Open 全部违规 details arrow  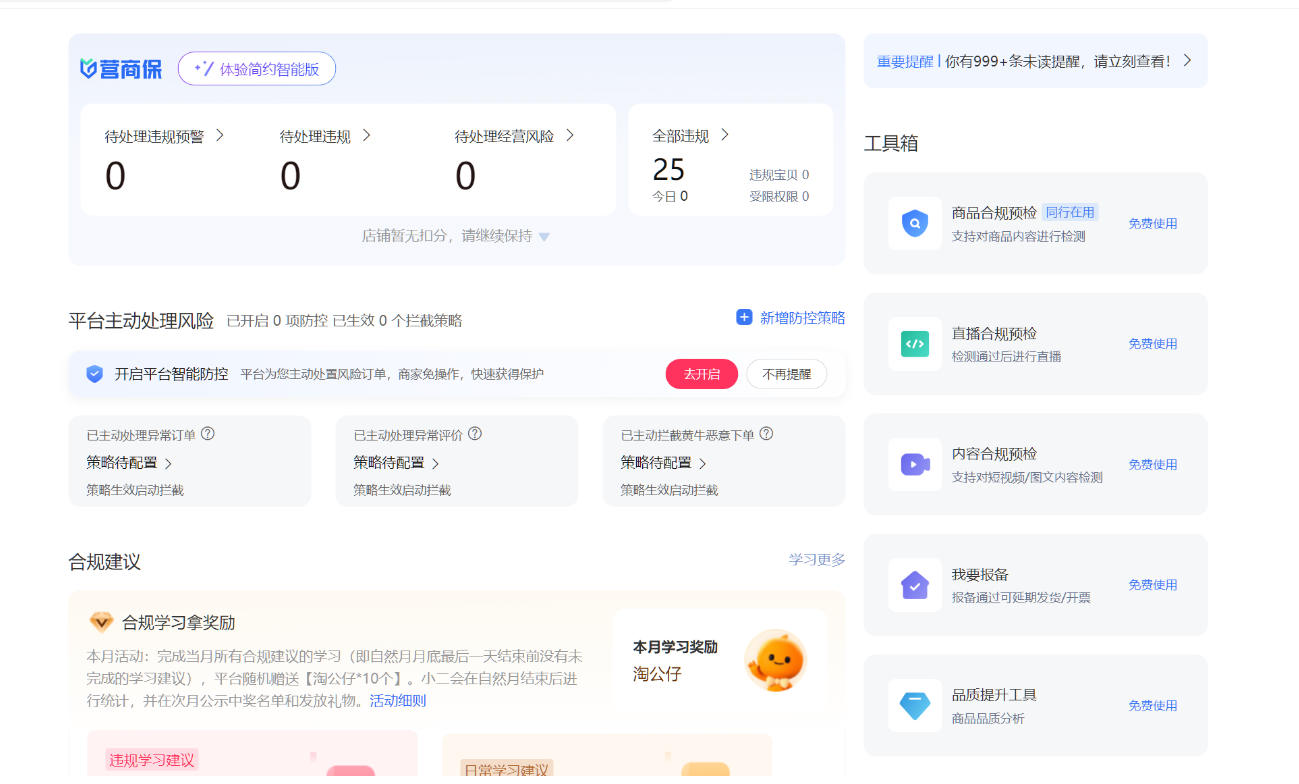725,135
